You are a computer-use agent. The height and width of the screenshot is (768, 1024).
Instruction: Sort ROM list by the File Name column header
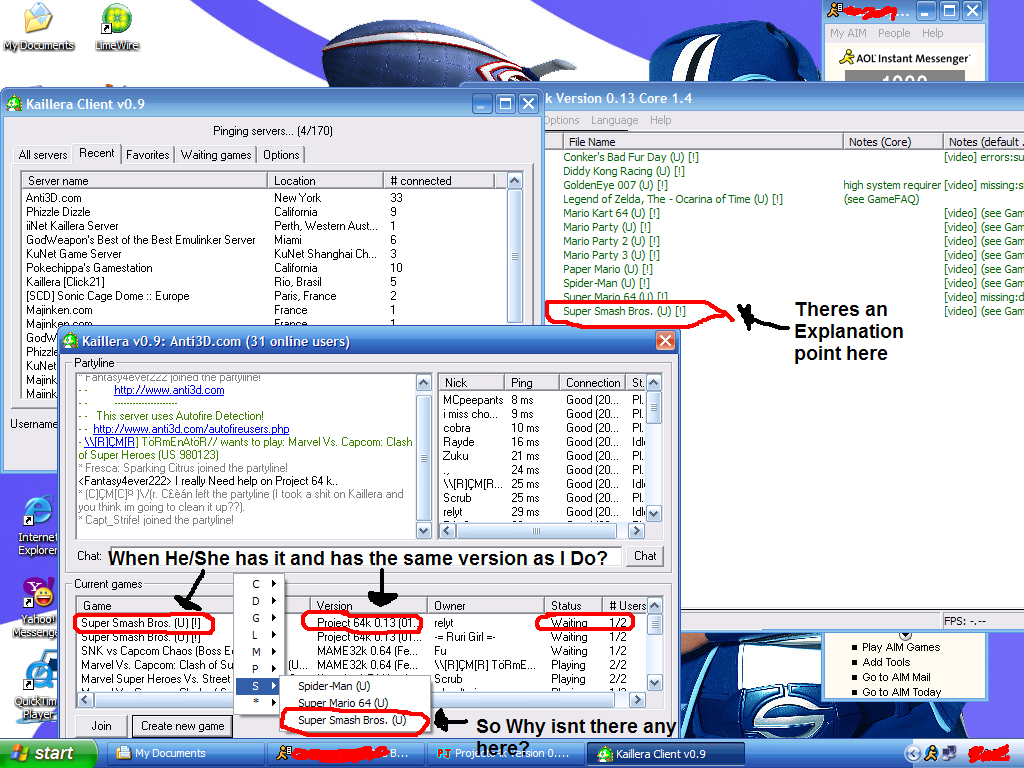(x=703, y=142)
